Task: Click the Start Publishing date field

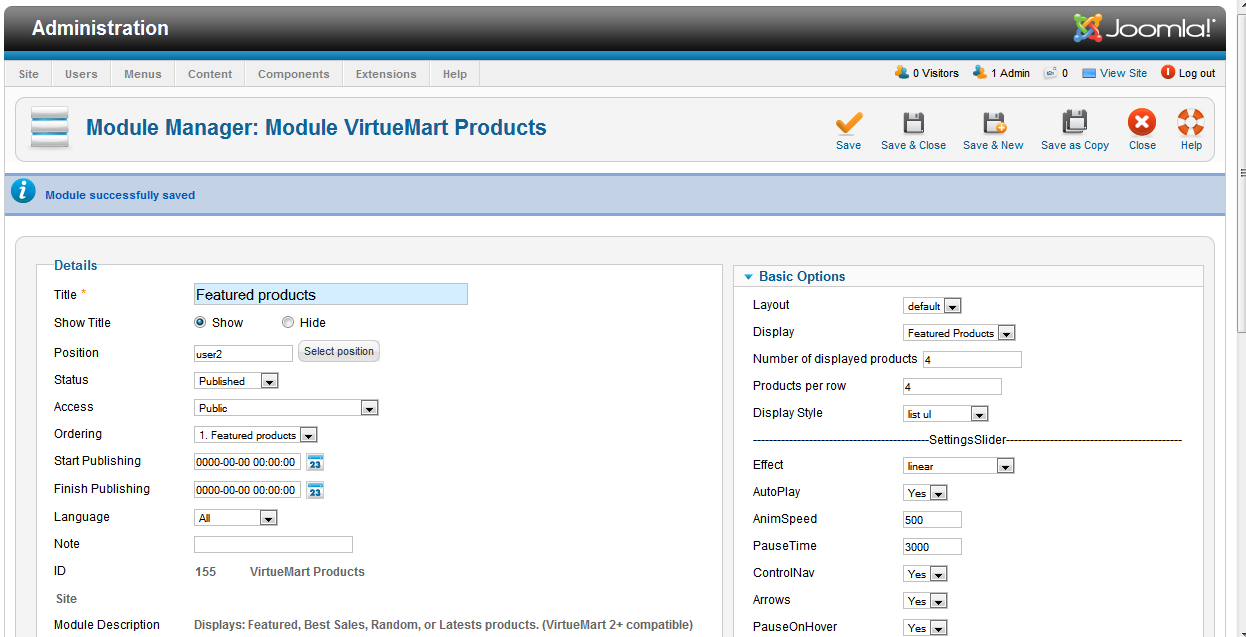Action: [247, 462]
